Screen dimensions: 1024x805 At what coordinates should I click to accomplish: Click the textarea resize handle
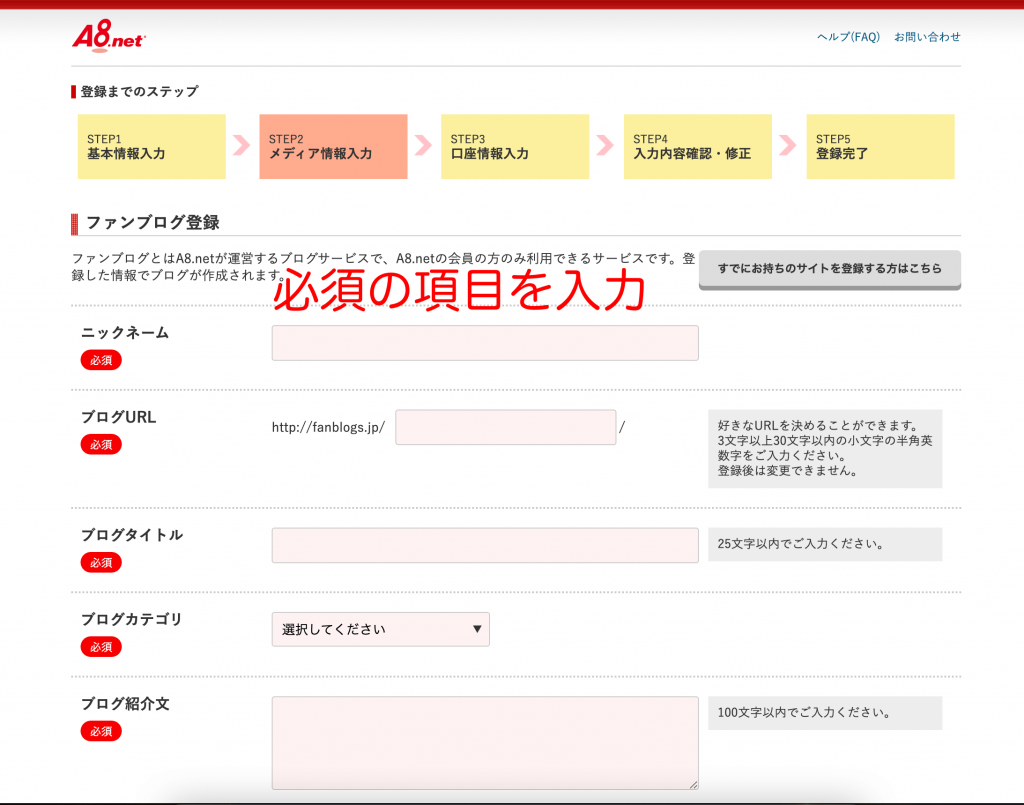693,785
